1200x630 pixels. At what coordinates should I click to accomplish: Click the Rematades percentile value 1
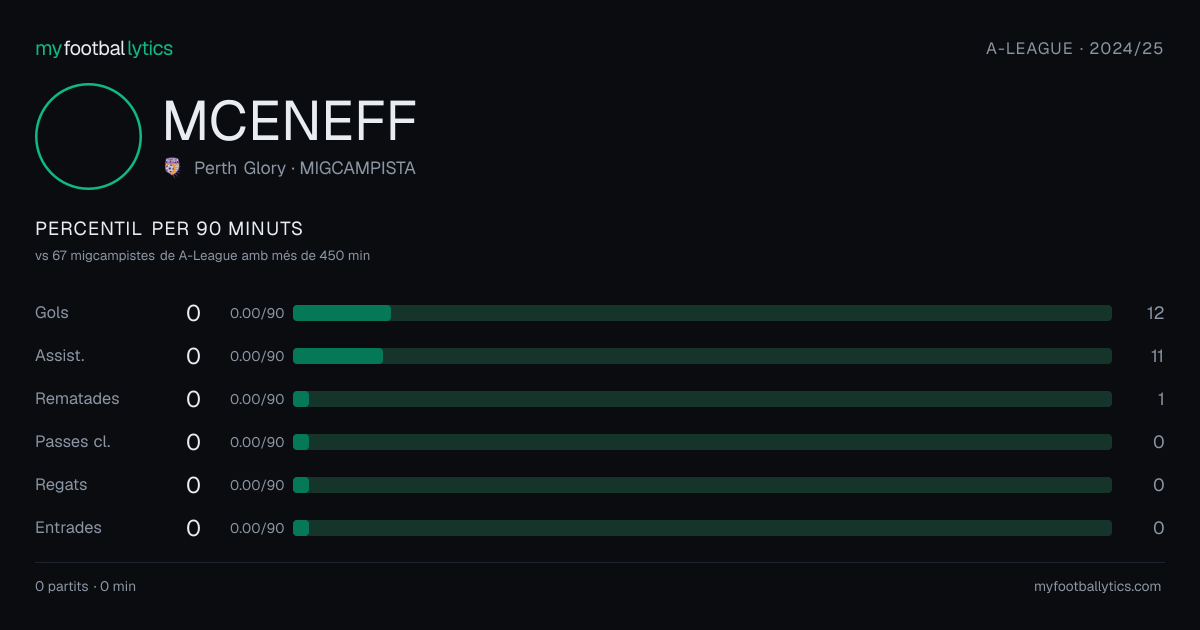click(1161, 399)
